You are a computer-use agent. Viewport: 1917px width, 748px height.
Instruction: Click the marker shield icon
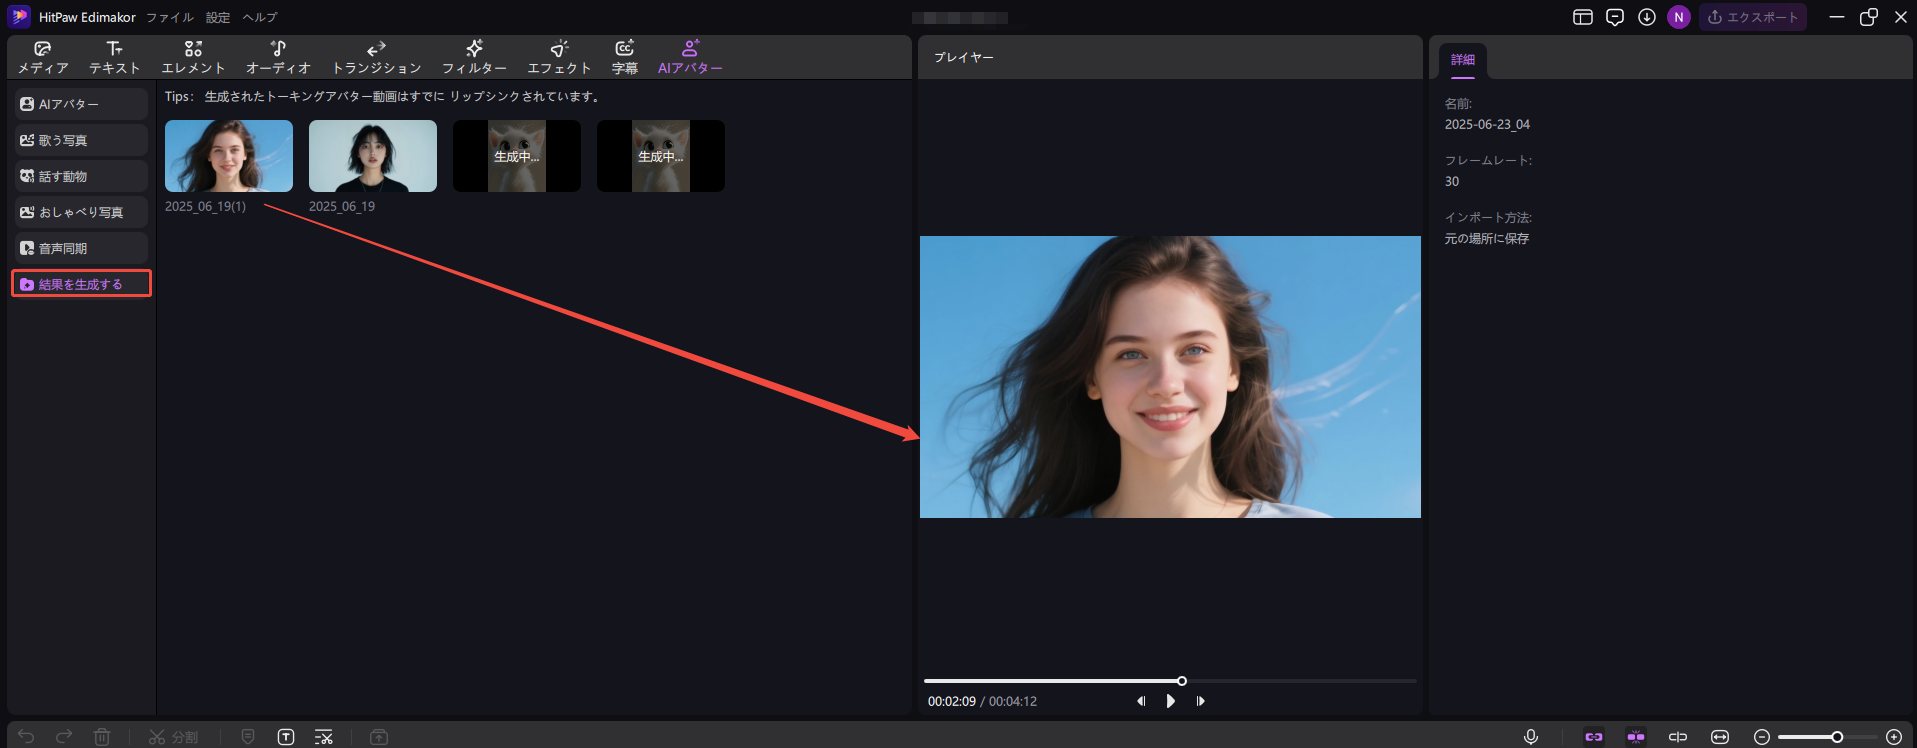click(248, 737)
